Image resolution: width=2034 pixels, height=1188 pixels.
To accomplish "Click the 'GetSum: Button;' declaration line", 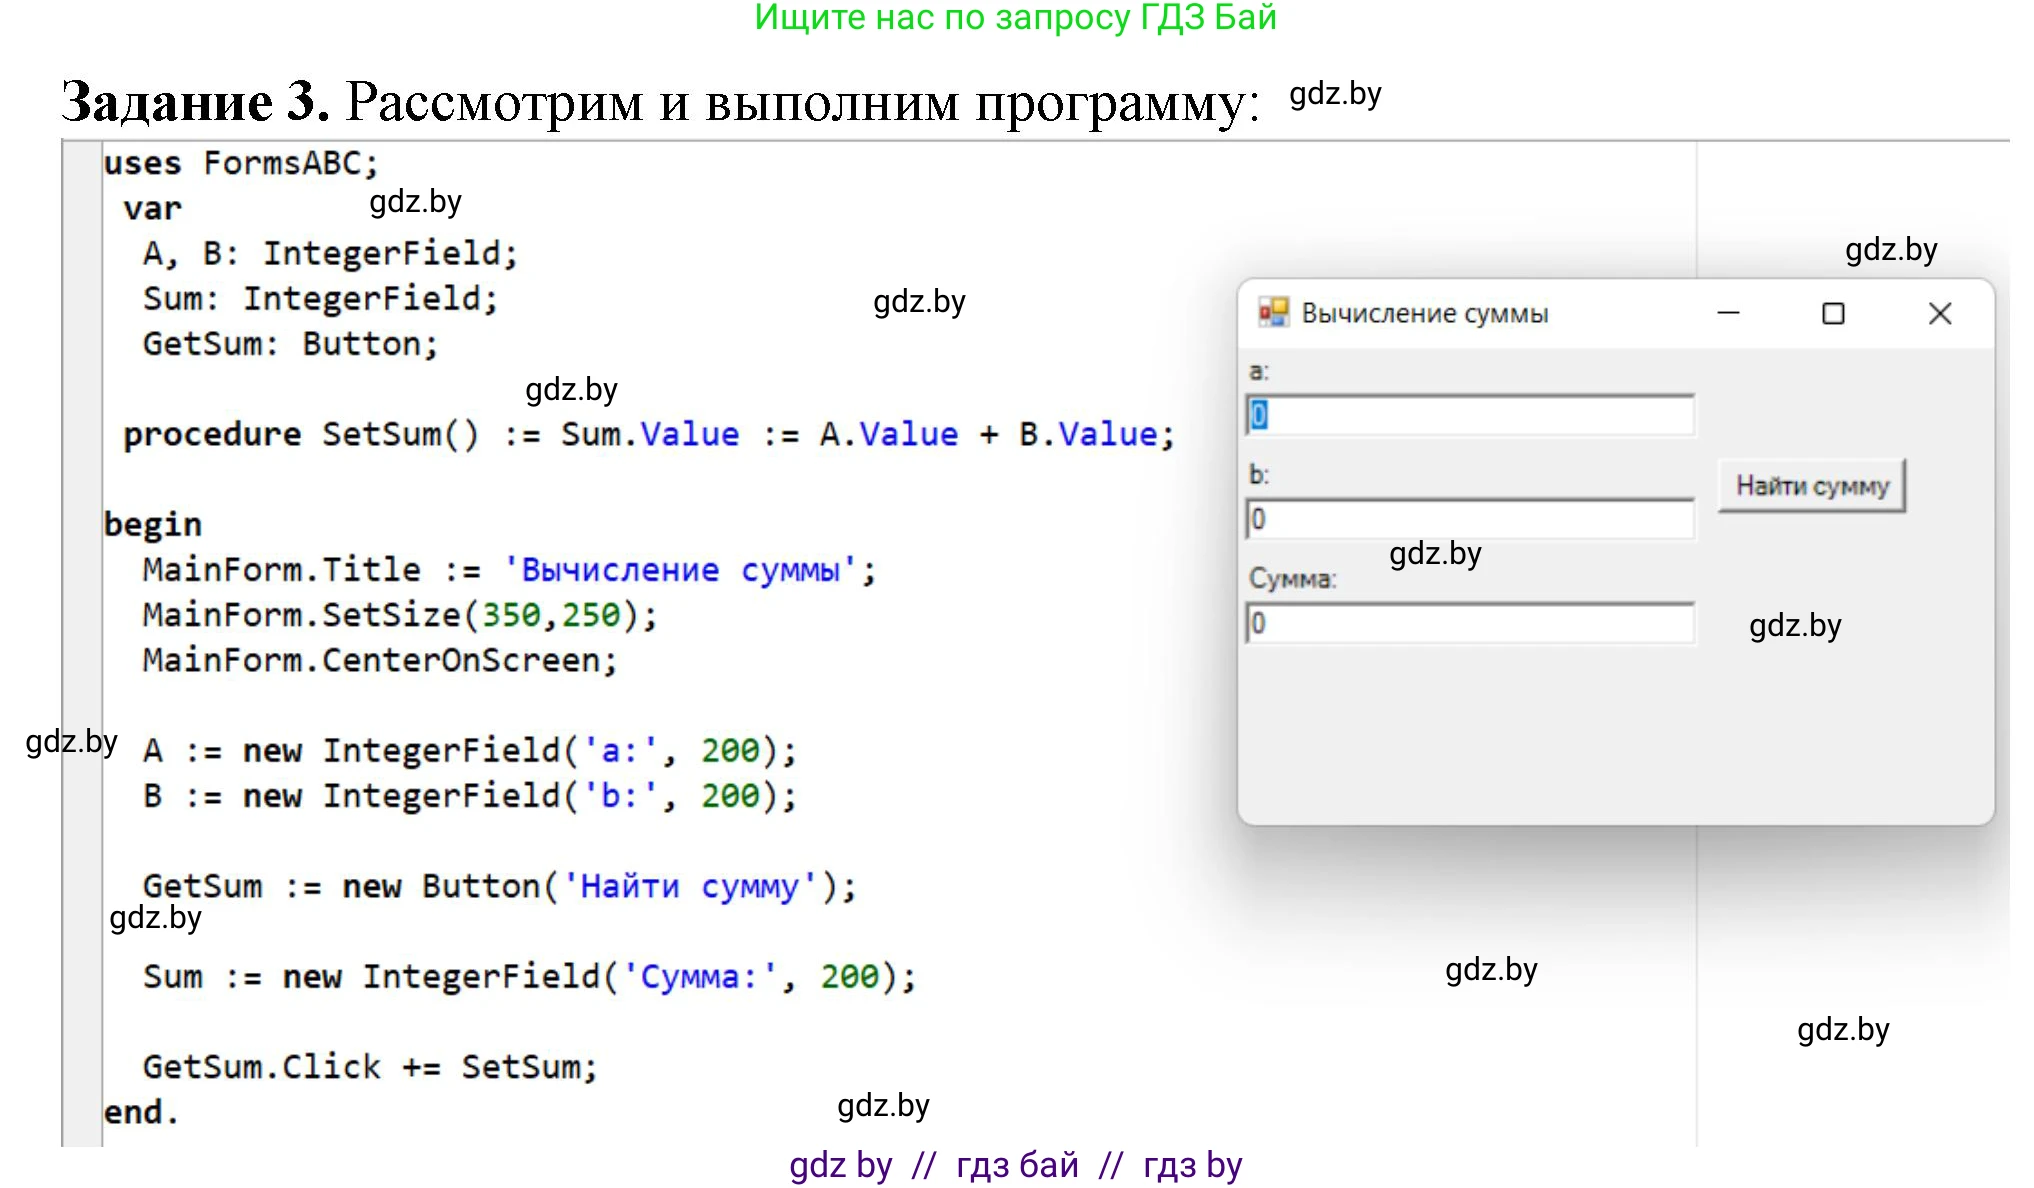I will [x=290, y=344].
